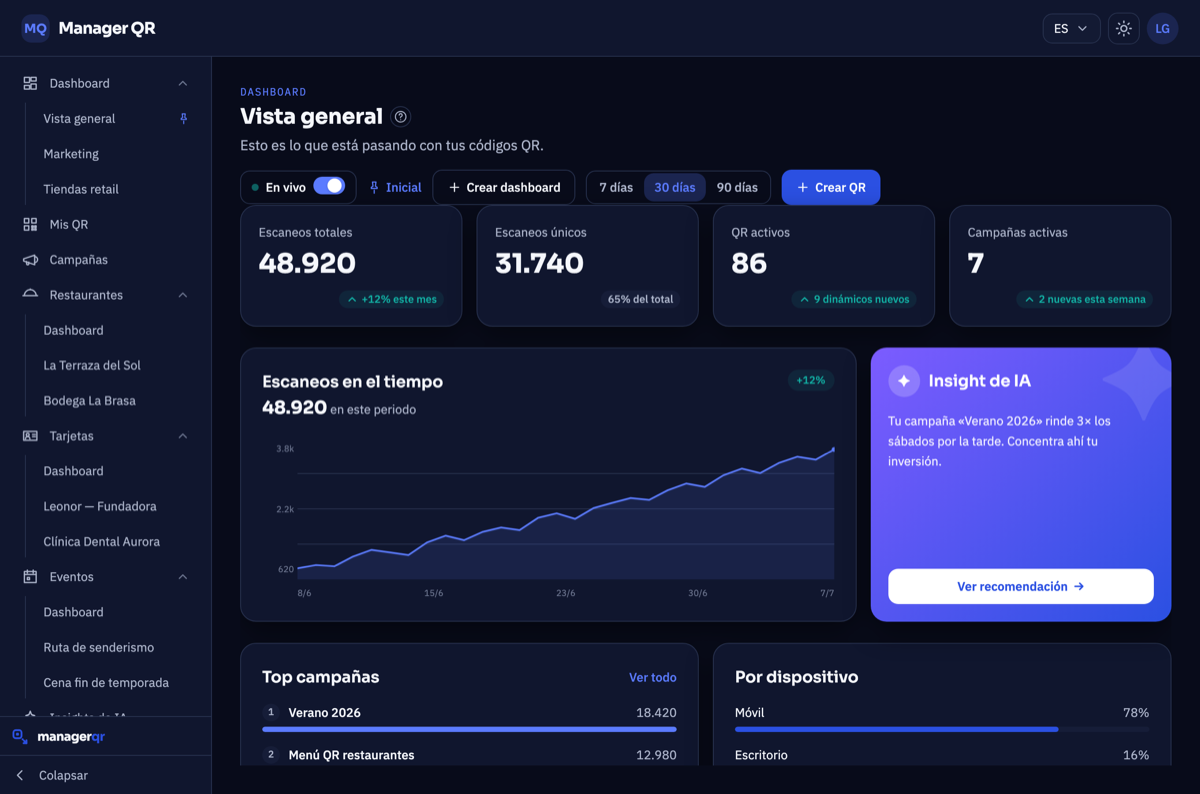1200x794 pixels.
Task: Click the help icon next to Vista general
Action: pos(401,117)
